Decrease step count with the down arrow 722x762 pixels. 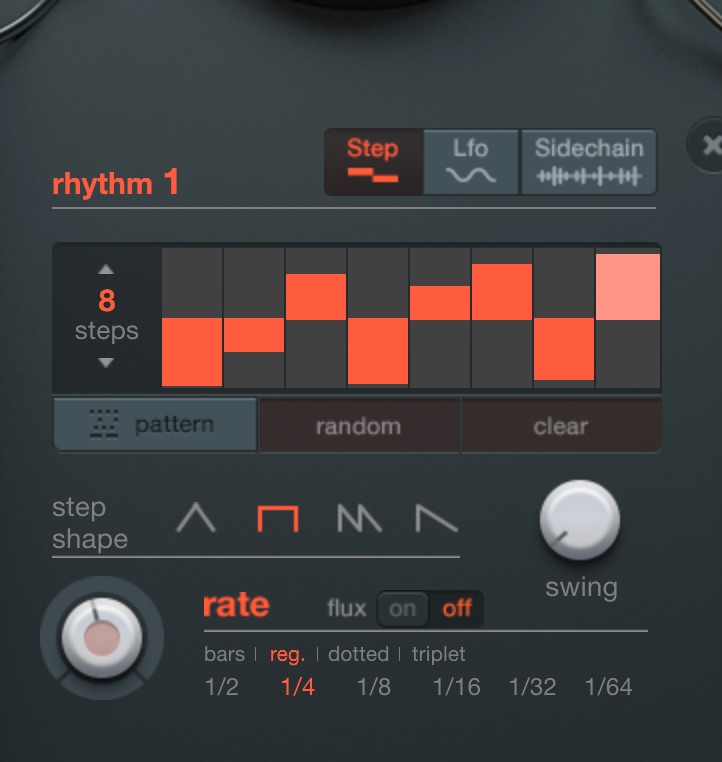click(x=106, y=362)
